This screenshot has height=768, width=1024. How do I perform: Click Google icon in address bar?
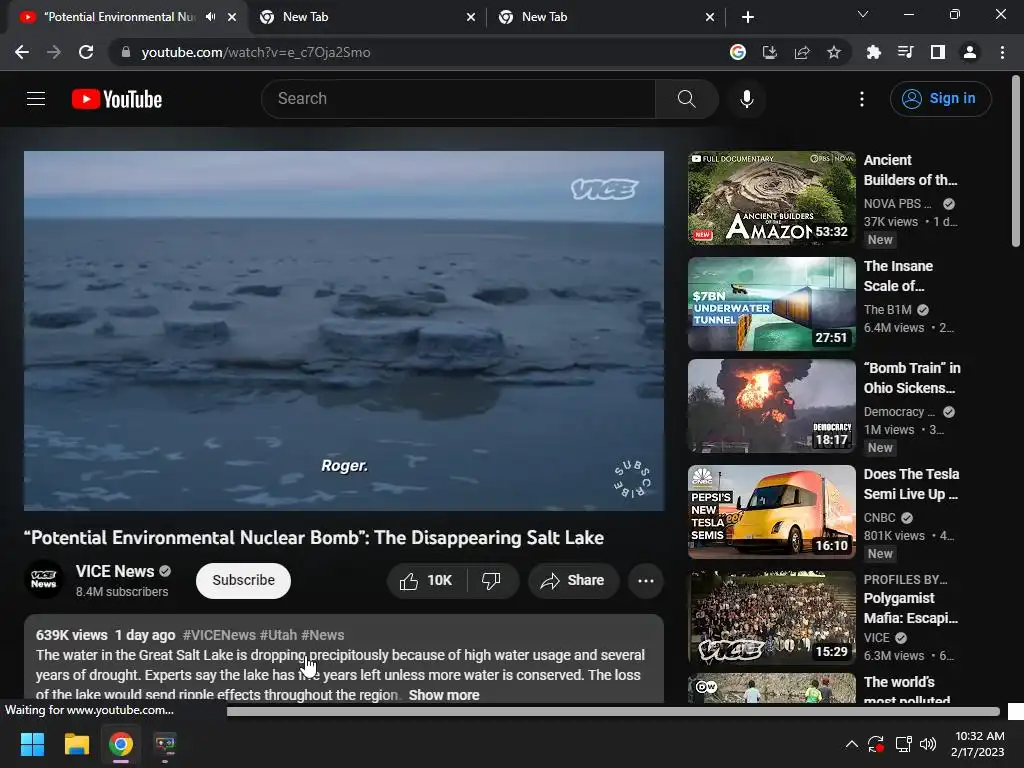pyautogui.click(x=738, y=52)
